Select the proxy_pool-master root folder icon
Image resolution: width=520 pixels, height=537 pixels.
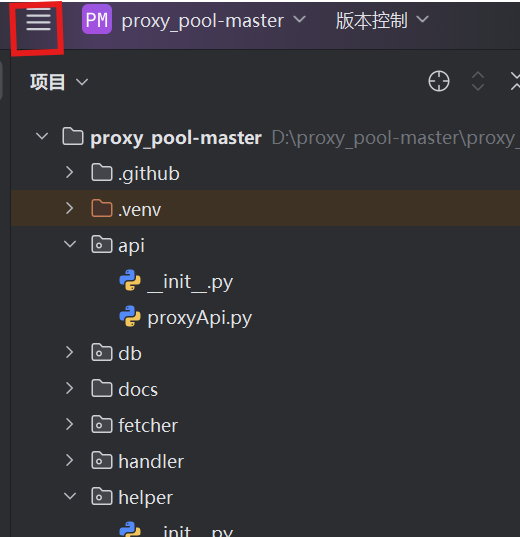(73, 136)
